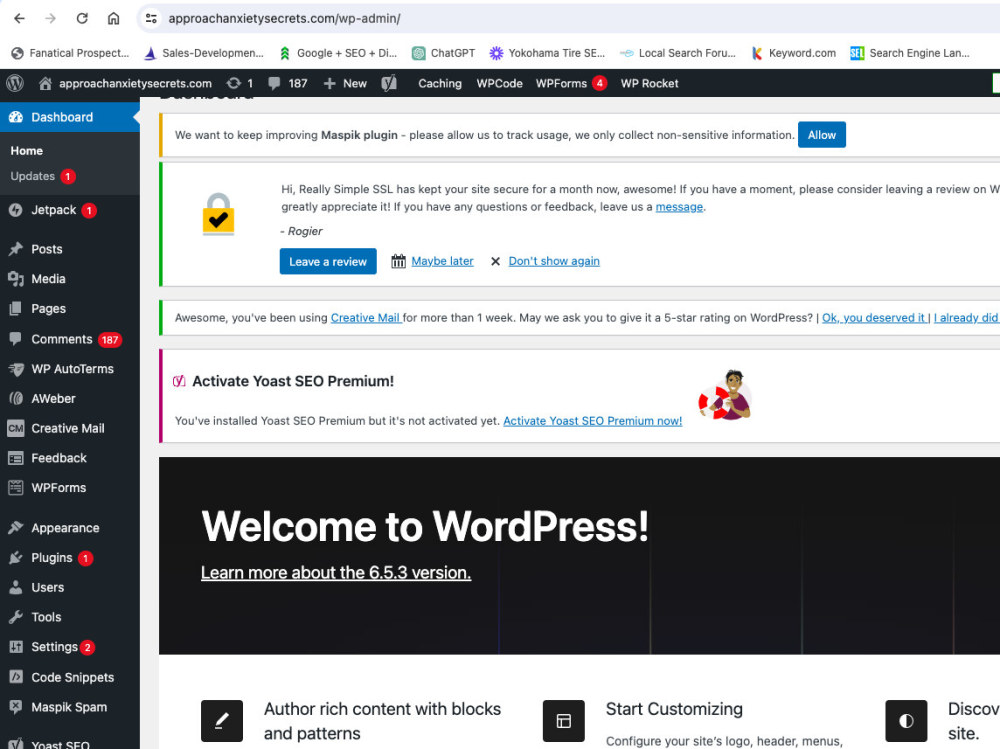Click the Really Simple SSL padlock image

pyautogui.click(x=219, y=214)
